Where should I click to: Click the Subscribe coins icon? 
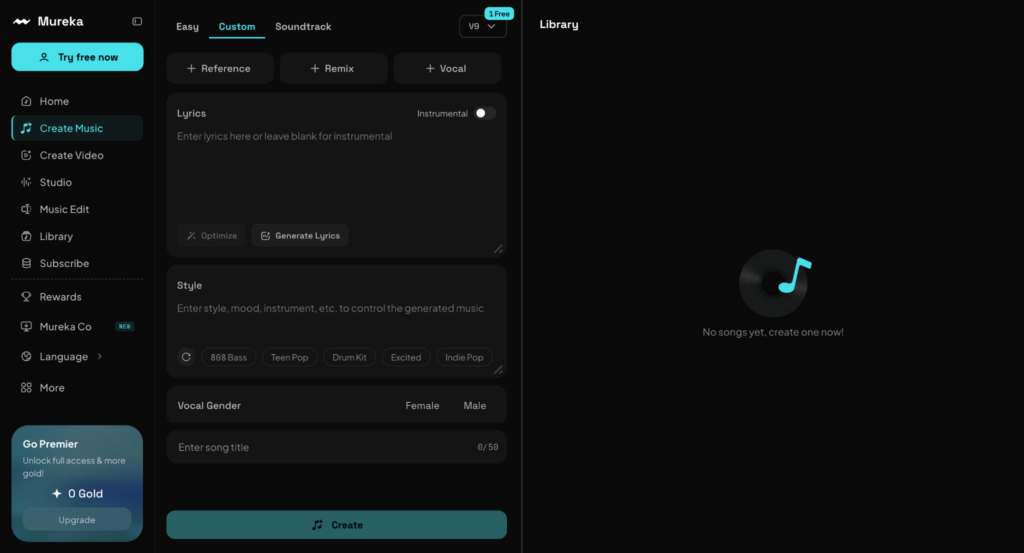pyautogui.click(x=26, y=263)
